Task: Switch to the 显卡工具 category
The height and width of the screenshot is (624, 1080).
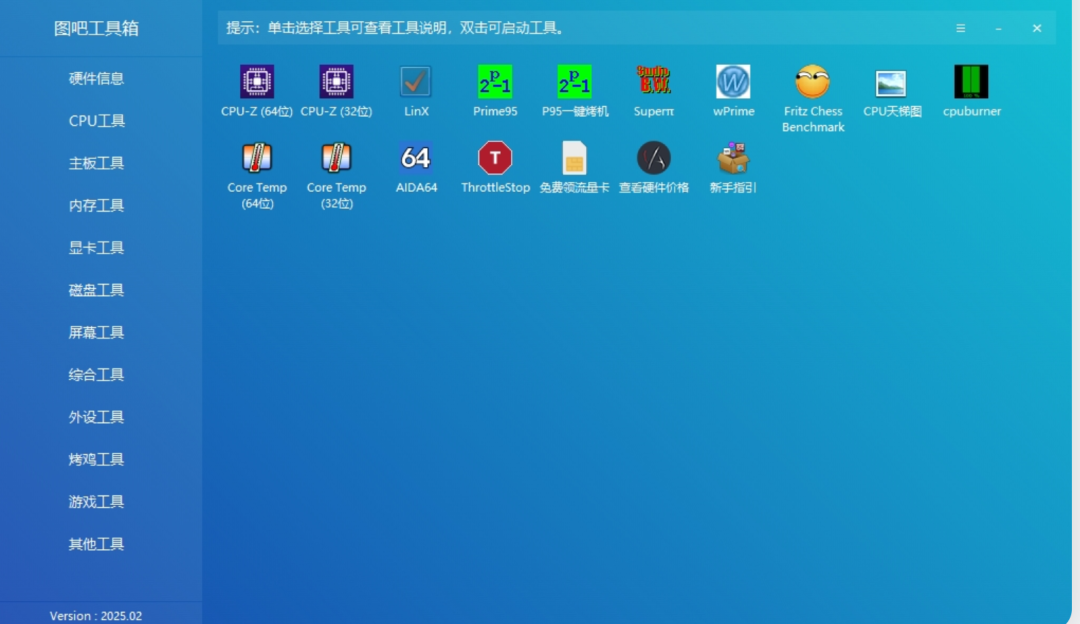Action: [x=96, y=248]
